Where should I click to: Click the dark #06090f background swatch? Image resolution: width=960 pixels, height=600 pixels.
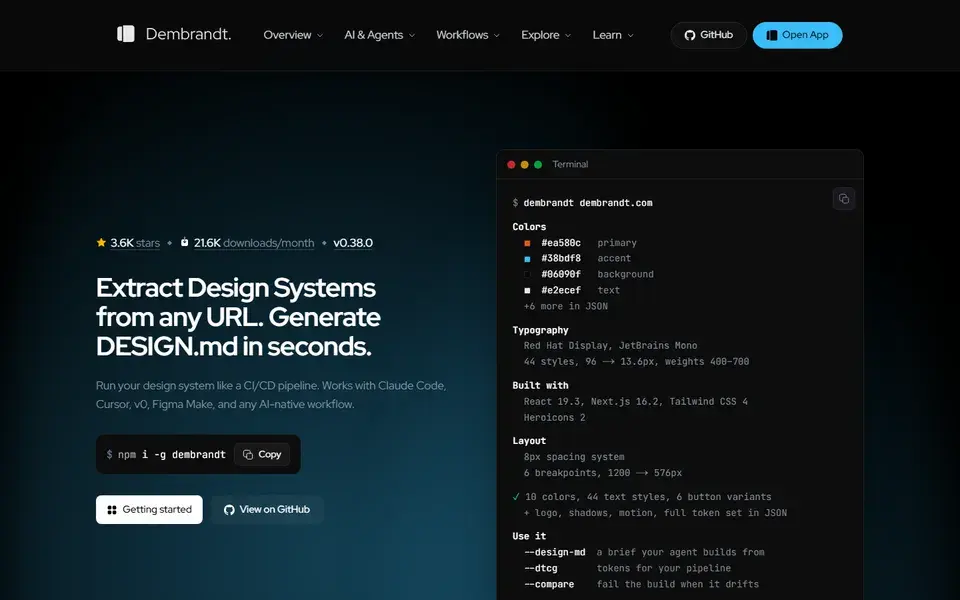[527, 274]
